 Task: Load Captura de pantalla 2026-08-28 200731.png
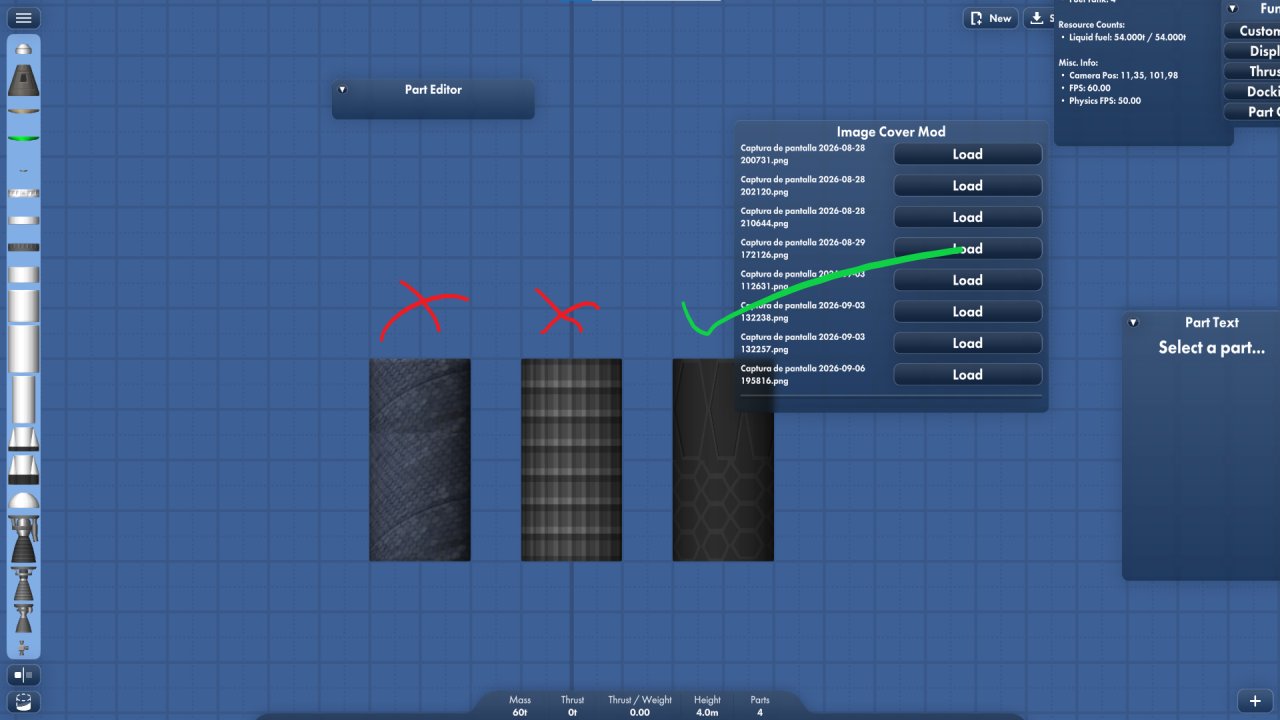967,154
